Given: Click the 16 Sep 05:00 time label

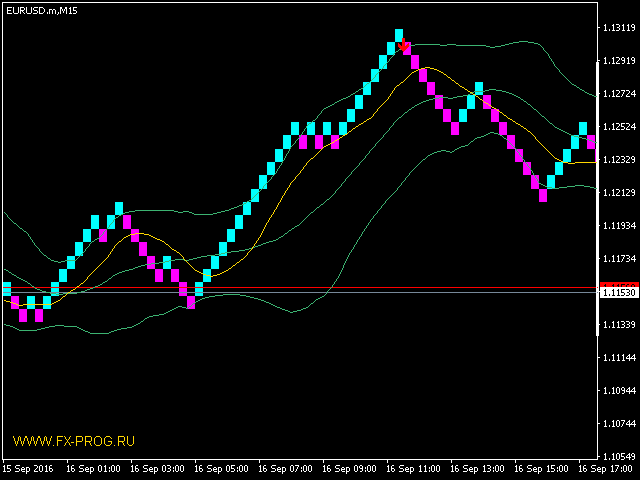Looking at the screenshot, I should point(222,469).
